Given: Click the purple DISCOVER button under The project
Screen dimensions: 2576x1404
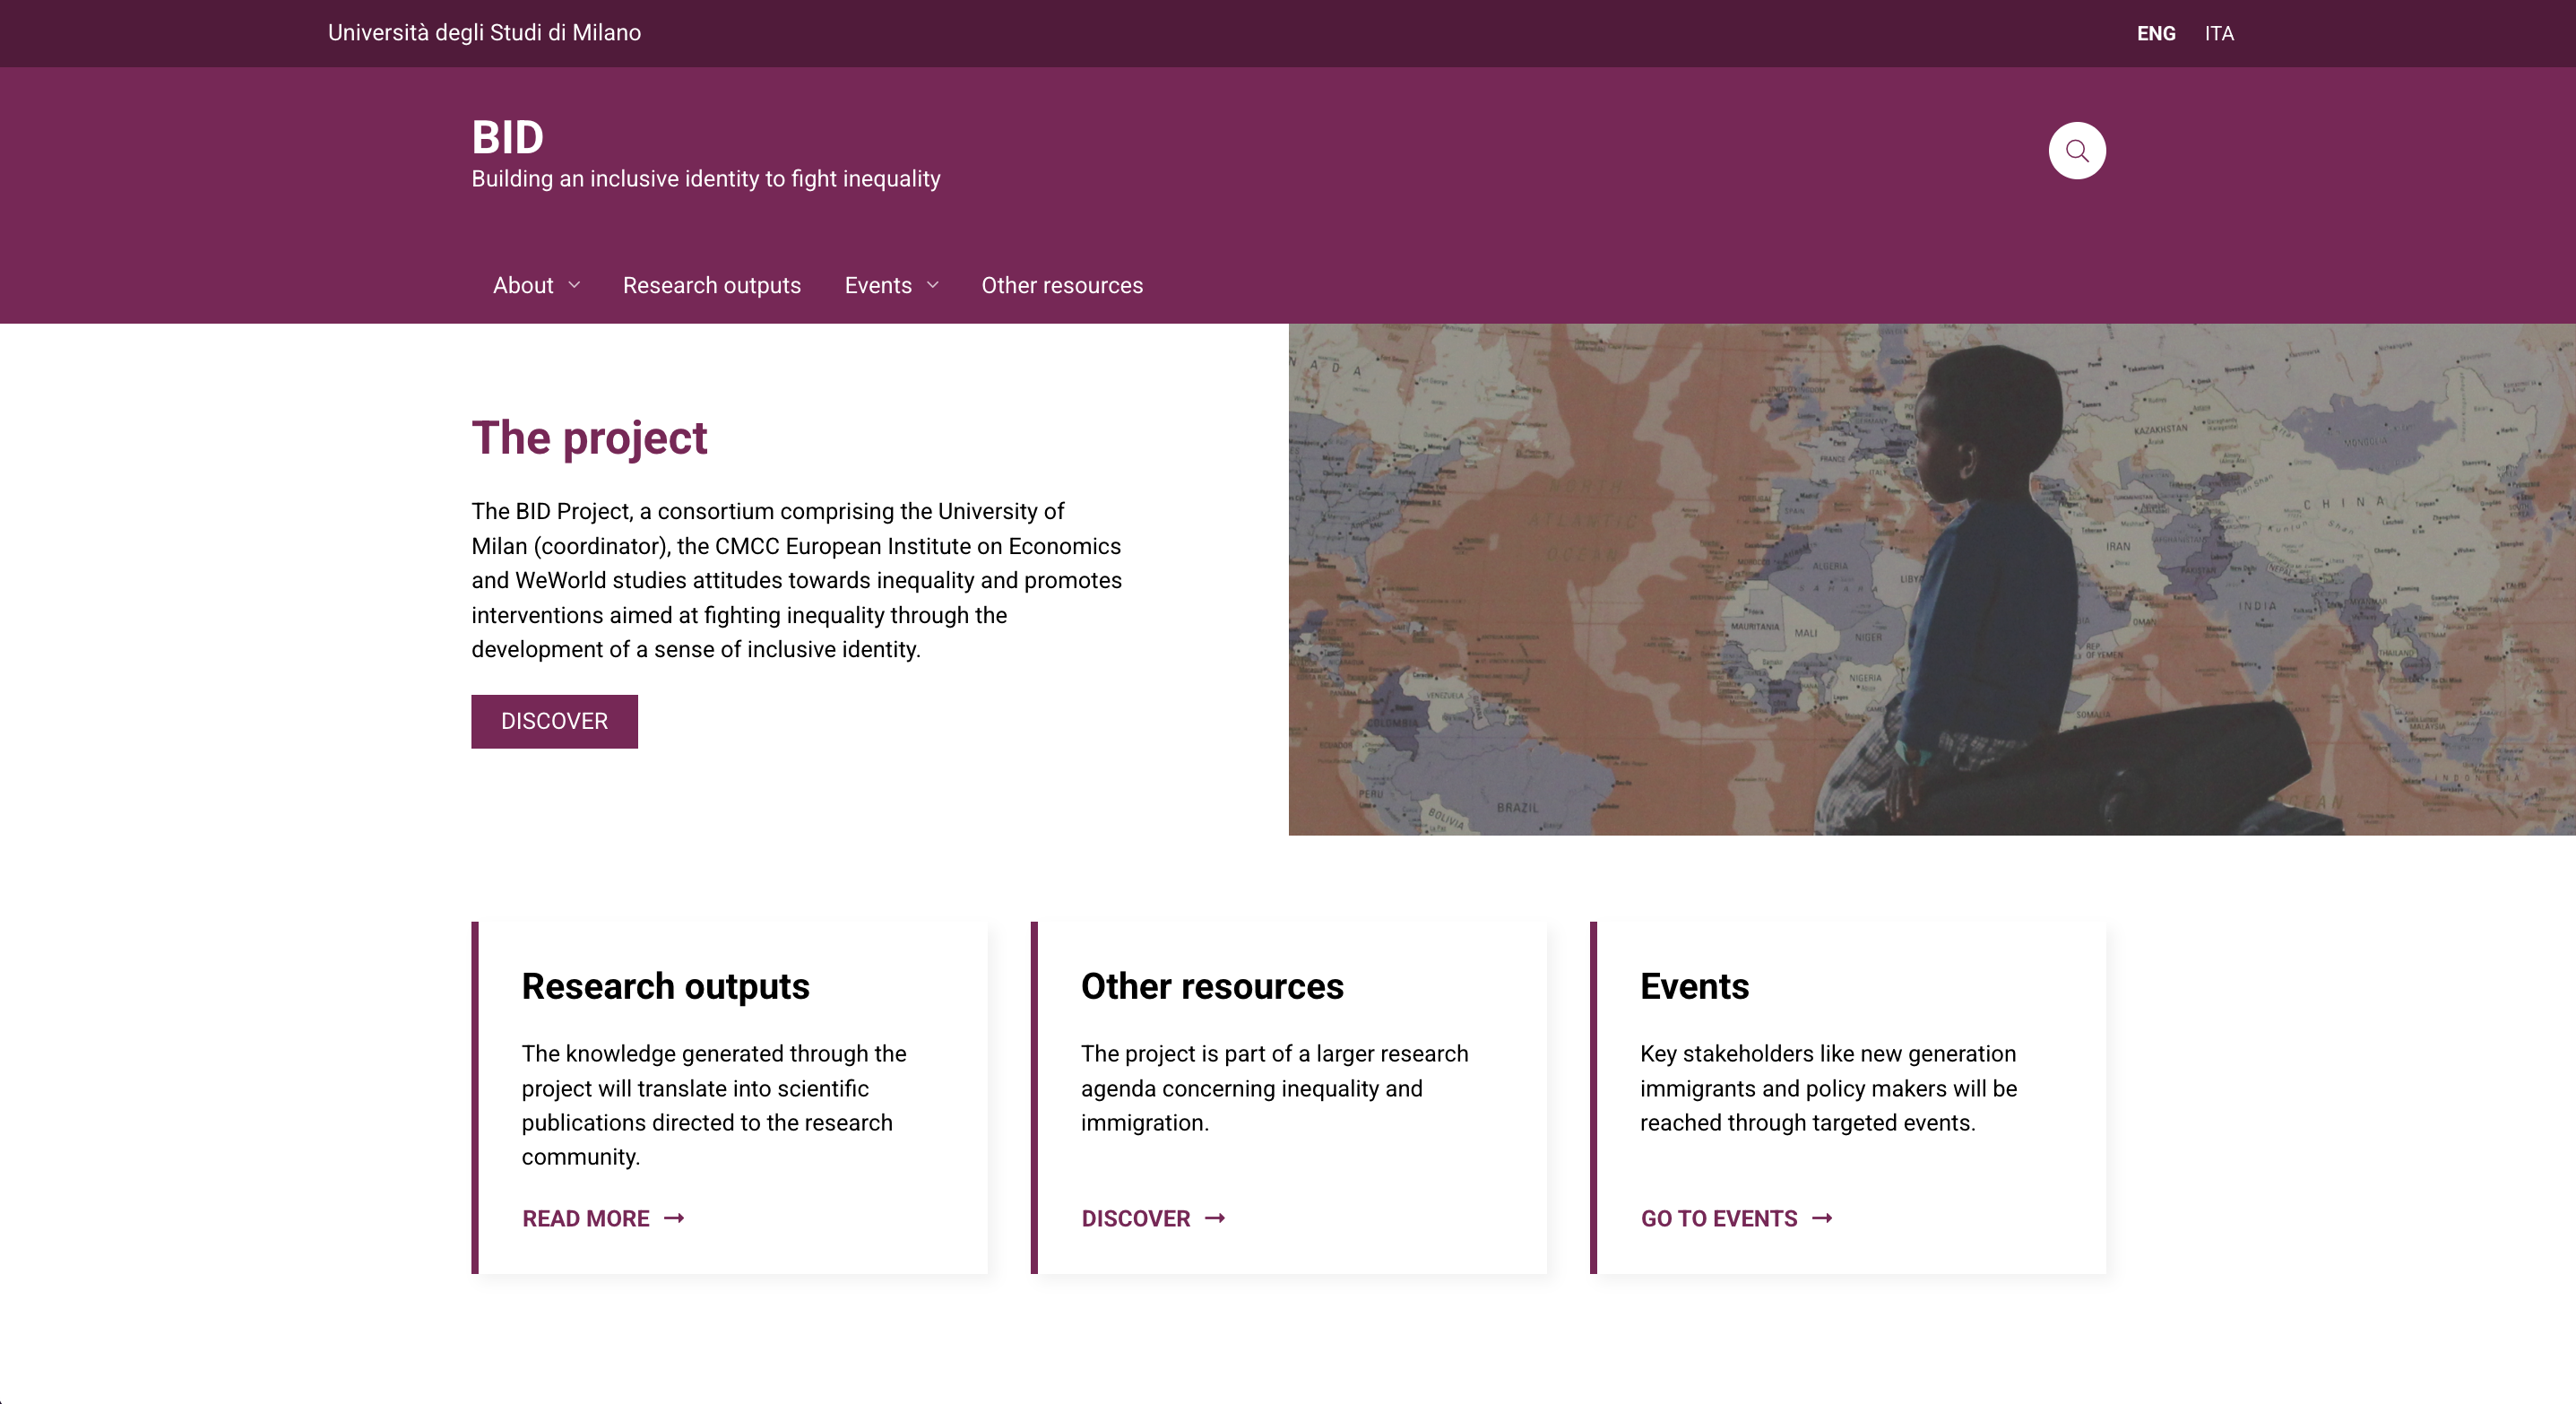Looking at the screenshot, I should point(554,721).
